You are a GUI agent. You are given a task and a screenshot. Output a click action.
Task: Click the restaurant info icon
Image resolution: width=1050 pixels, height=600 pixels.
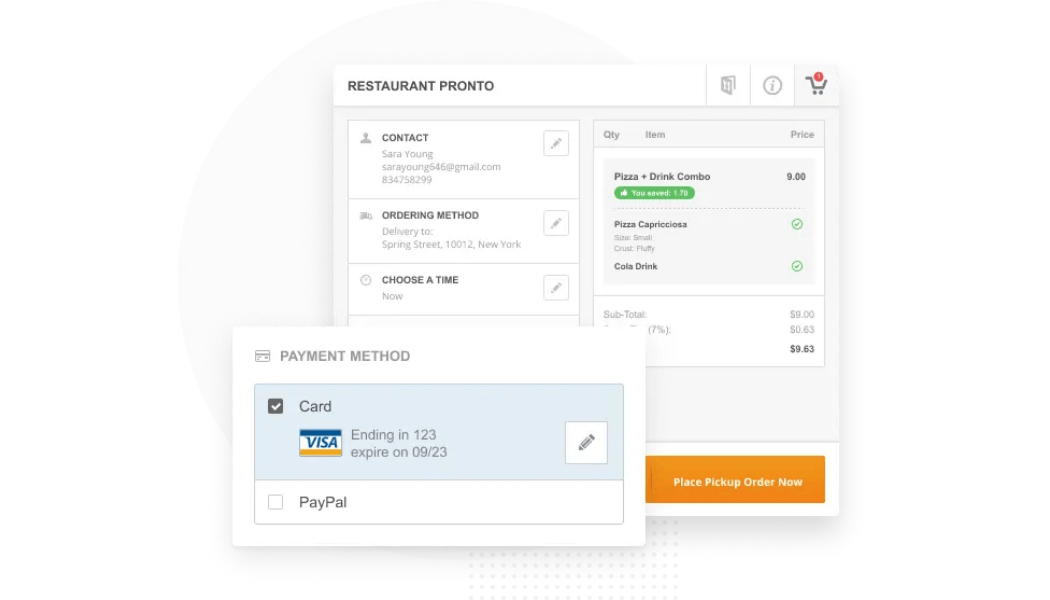772,85
